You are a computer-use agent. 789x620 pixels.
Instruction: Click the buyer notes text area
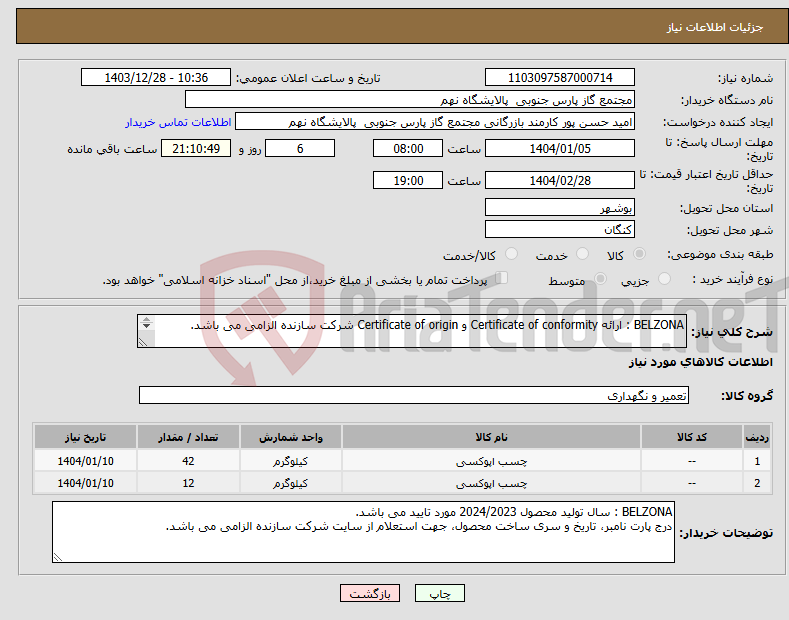click(363, 532)
